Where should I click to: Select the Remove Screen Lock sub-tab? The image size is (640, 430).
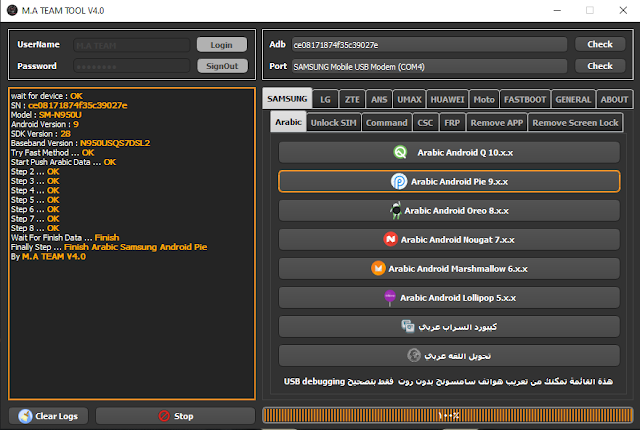tap(575, 123)
